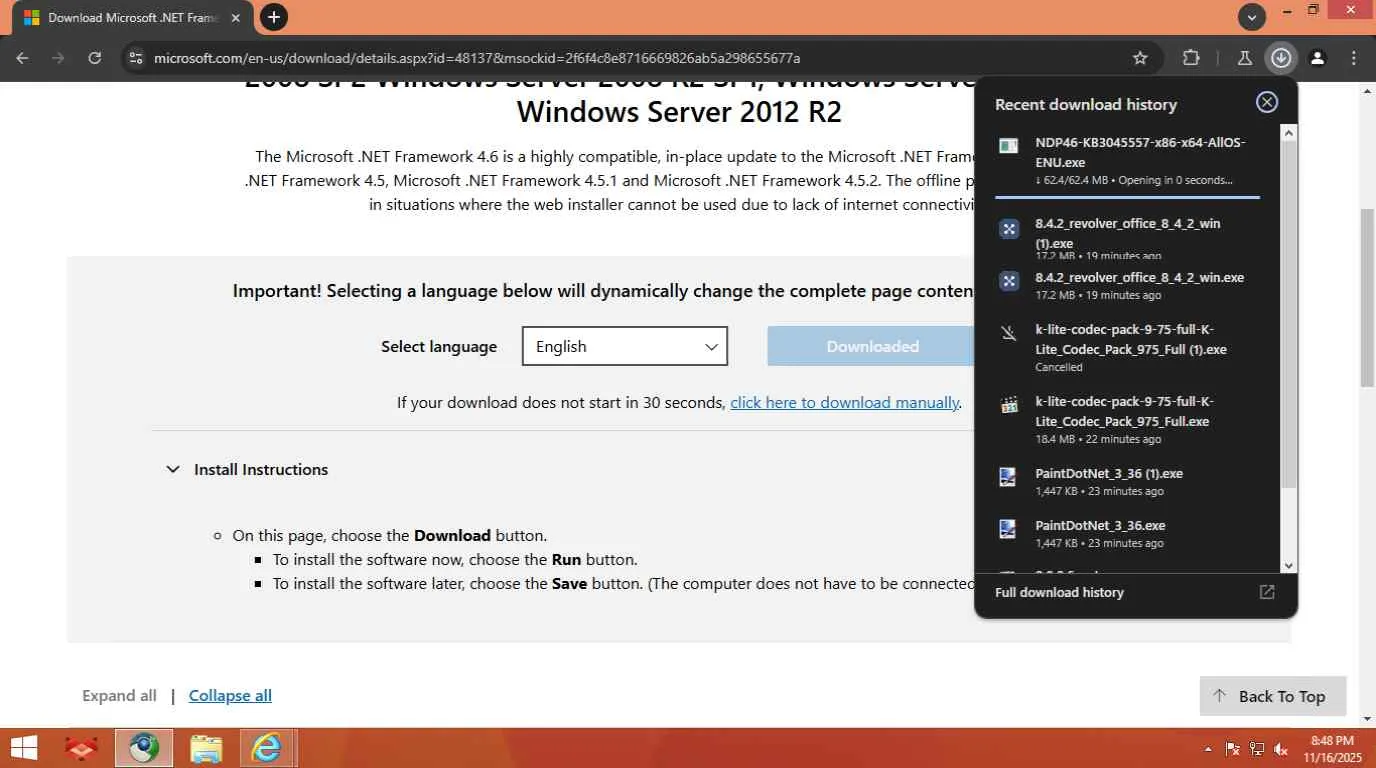Open the Chrome three-dot menu

tap(1354, 58)
